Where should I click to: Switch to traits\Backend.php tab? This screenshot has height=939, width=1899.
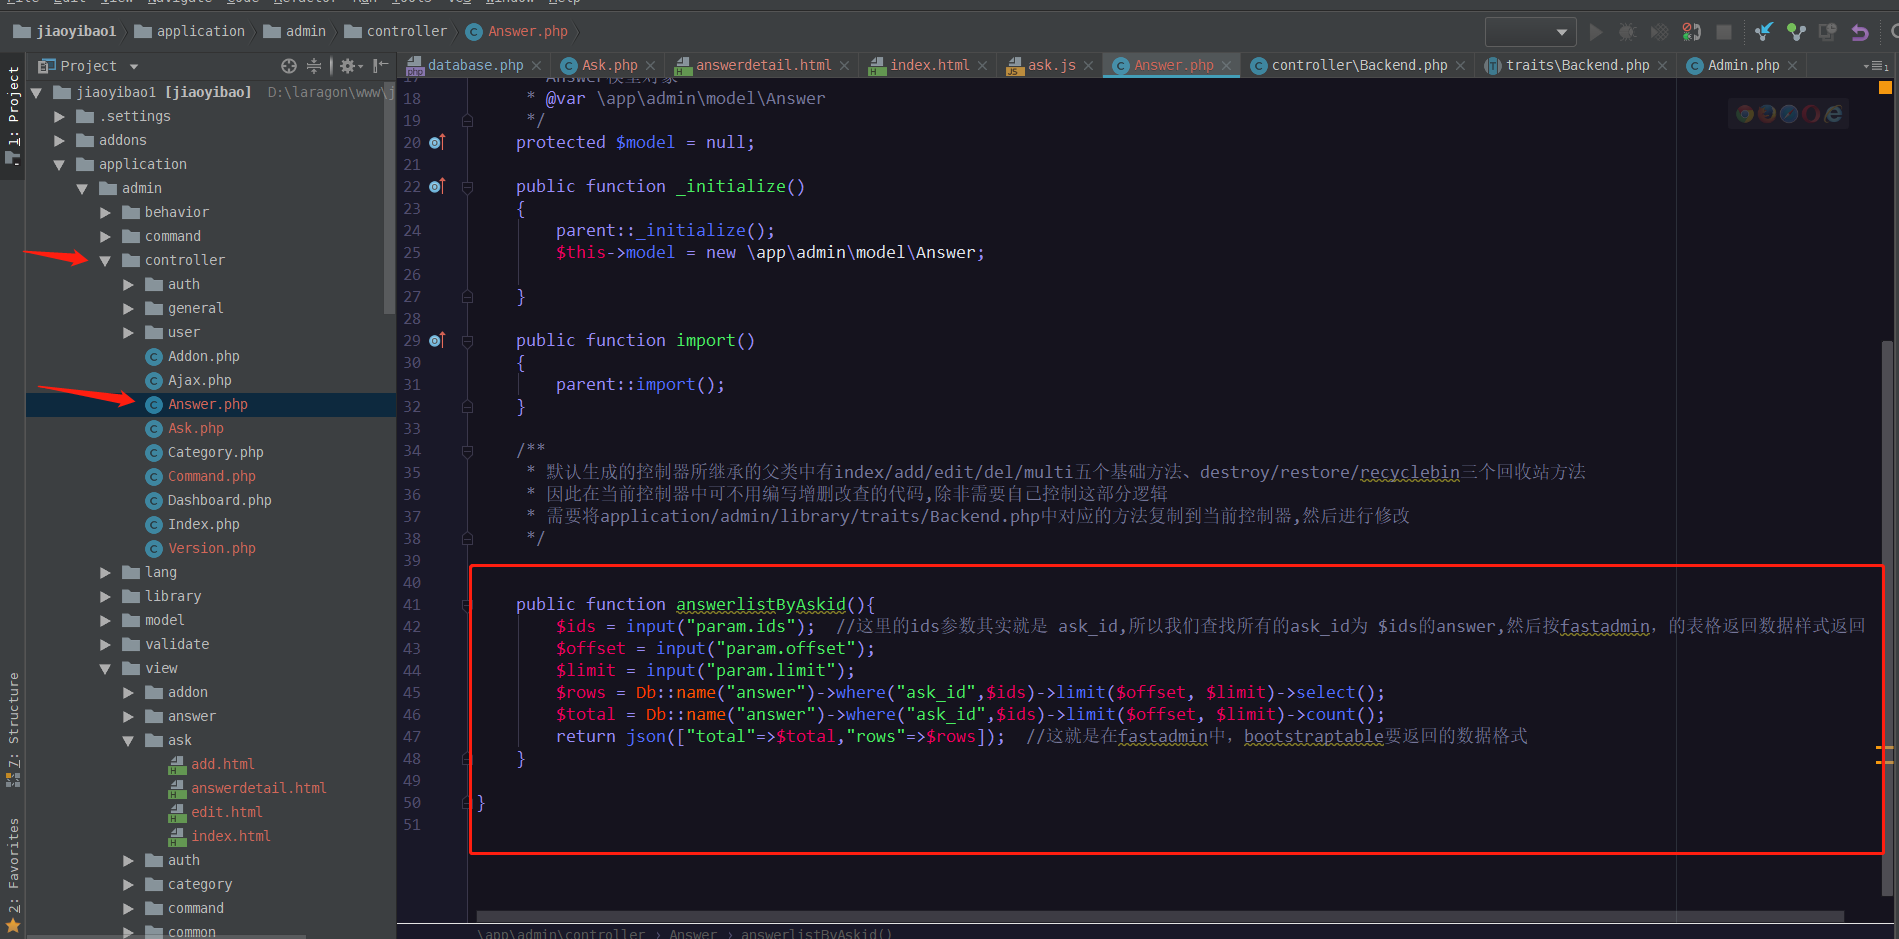(x=1576, y=65)
